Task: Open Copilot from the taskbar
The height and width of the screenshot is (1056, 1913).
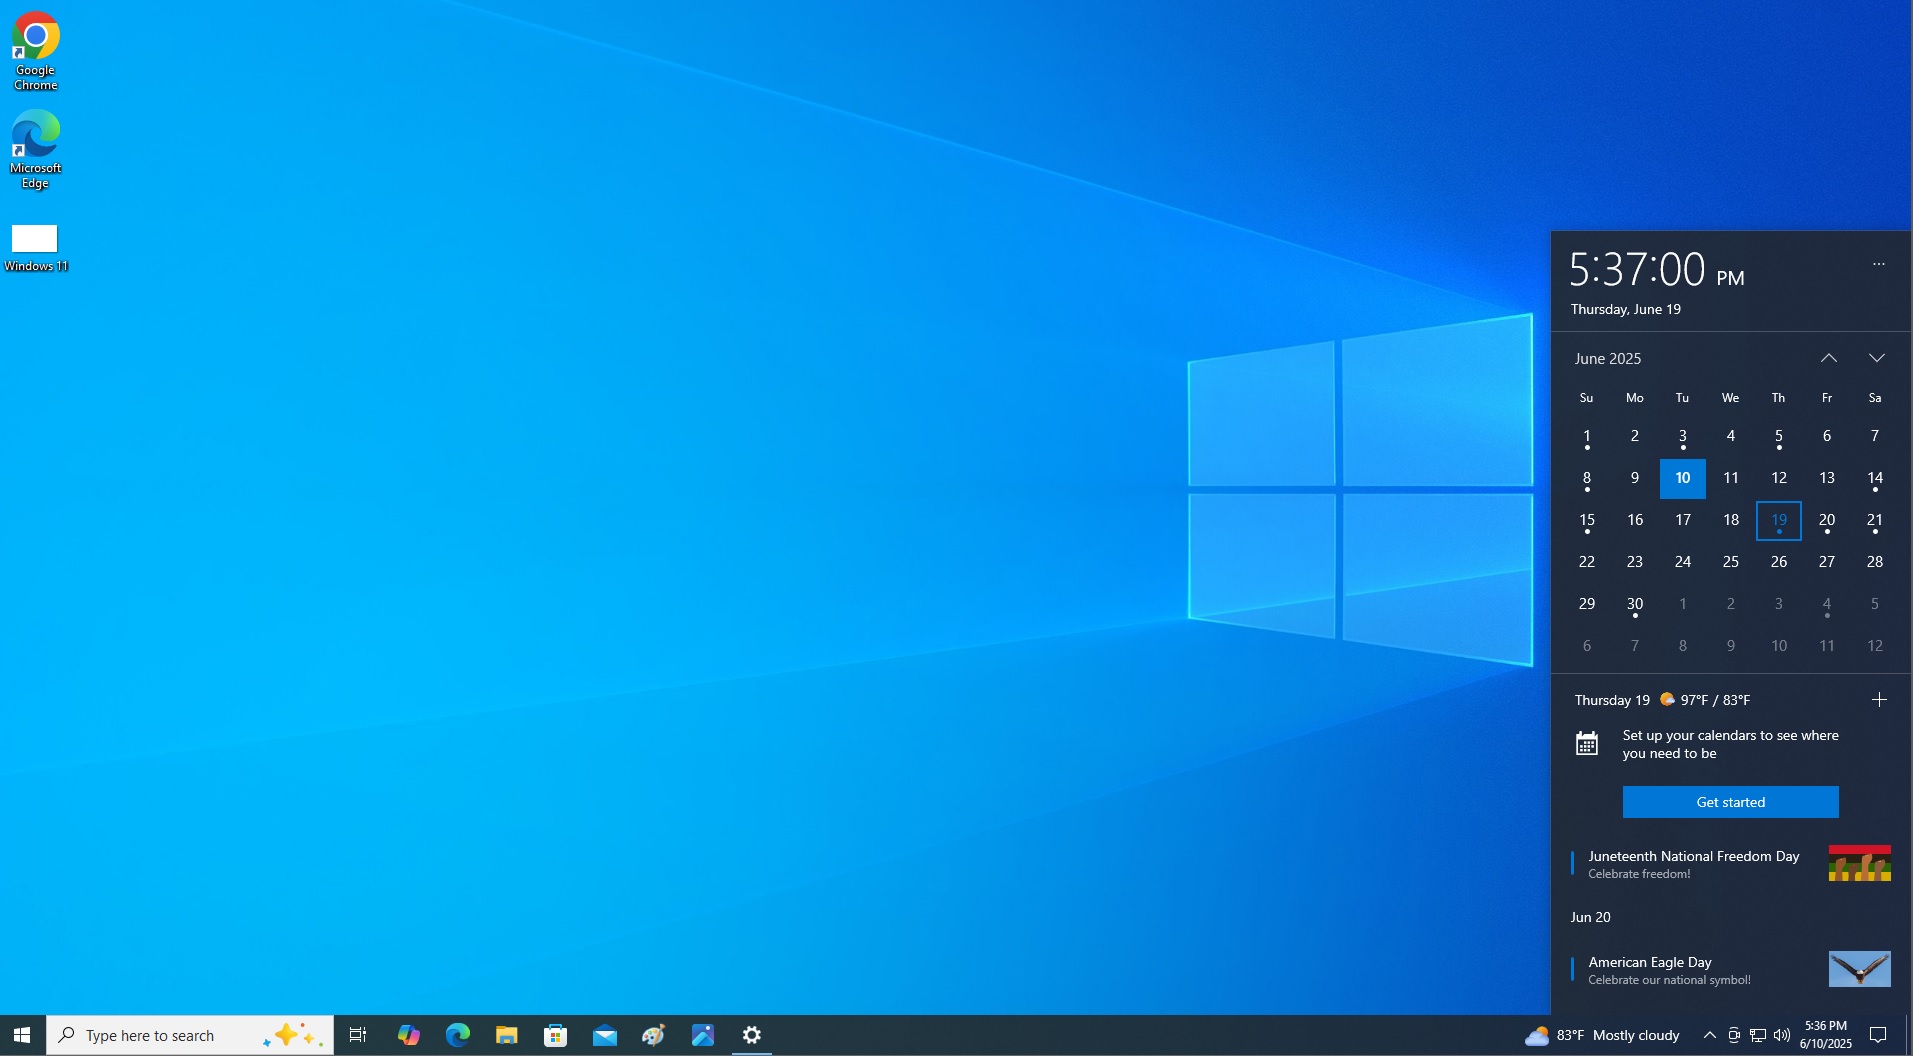Action: (409, 1035)
